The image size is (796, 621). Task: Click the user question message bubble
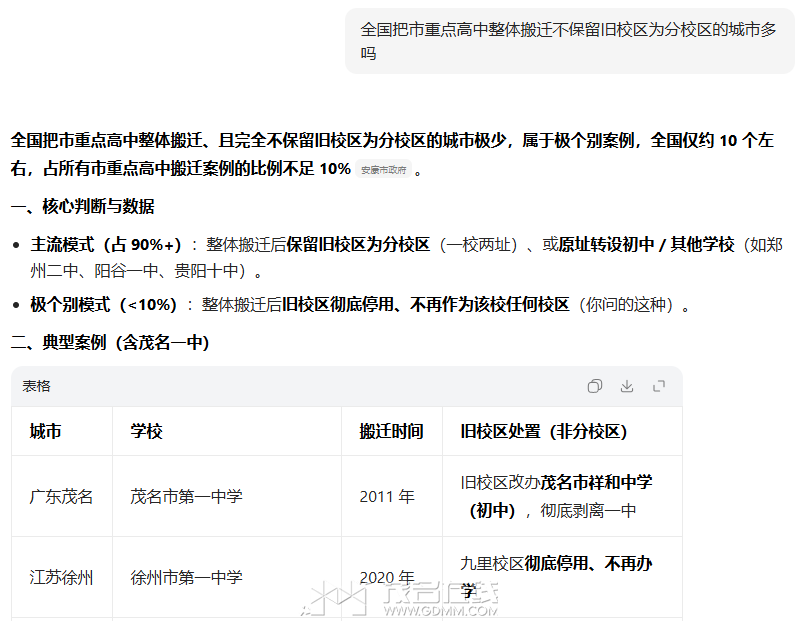pos(569,41)
